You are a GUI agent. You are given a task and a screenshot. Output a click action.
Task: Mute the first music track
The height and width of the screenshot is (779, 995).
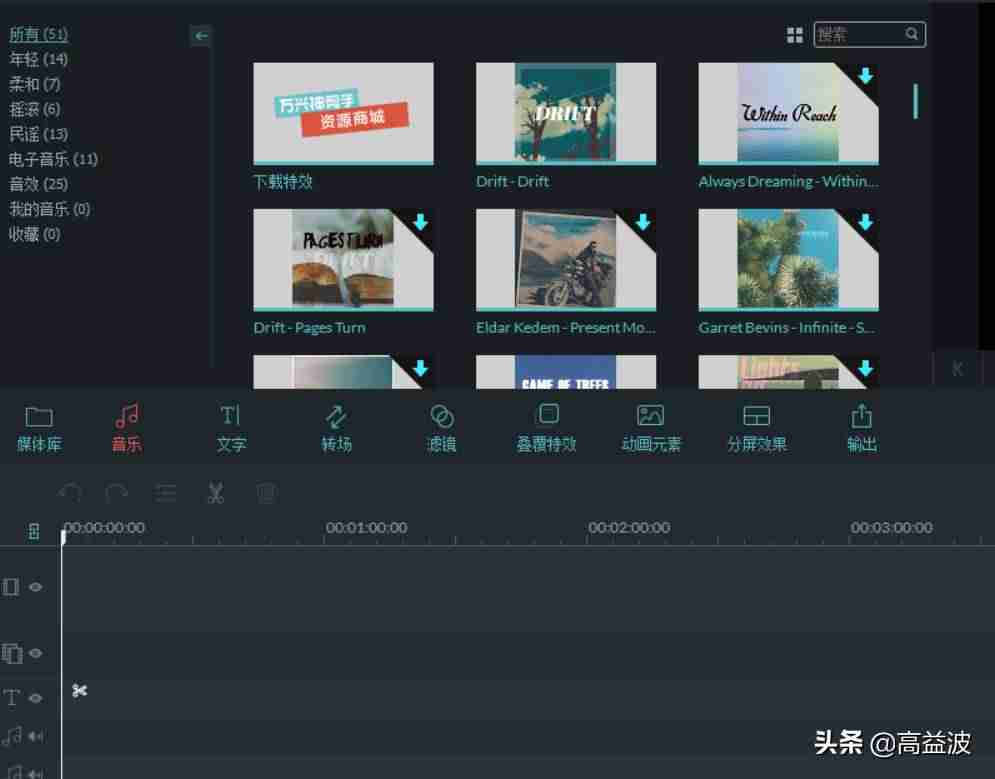36,736
